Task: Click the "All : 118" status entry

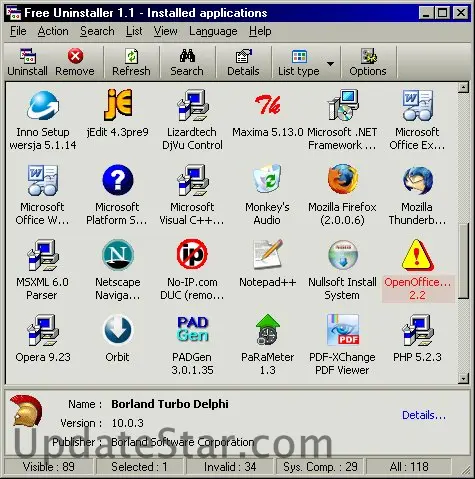Action: (x=409, y=467)
